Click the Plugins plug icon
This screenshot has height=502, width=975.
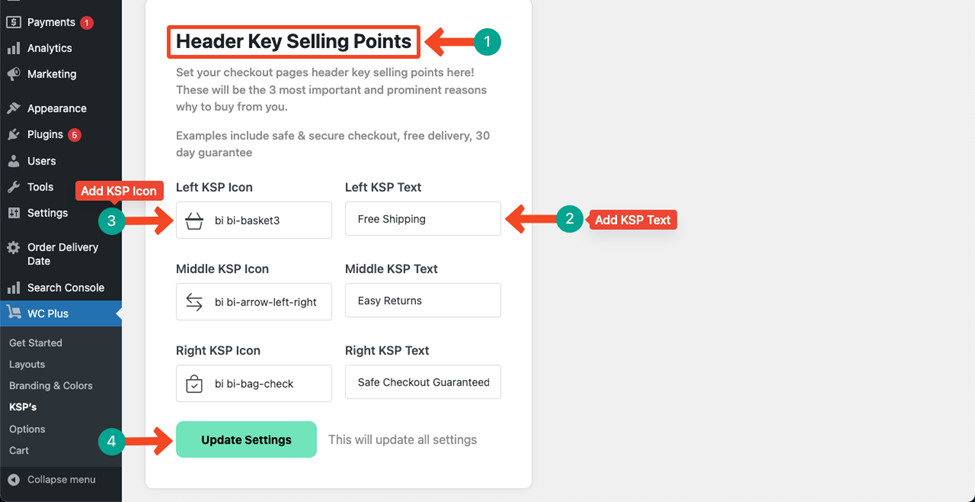click(x=14, y=134)
